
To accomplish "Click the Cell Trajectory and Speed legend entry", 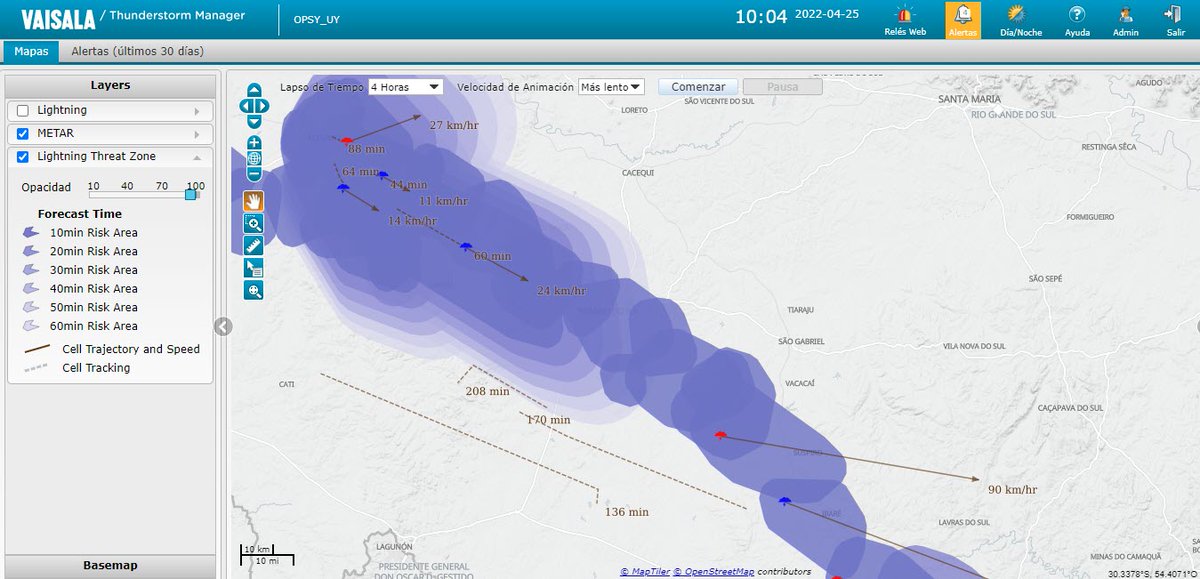I will click(112, 349).
